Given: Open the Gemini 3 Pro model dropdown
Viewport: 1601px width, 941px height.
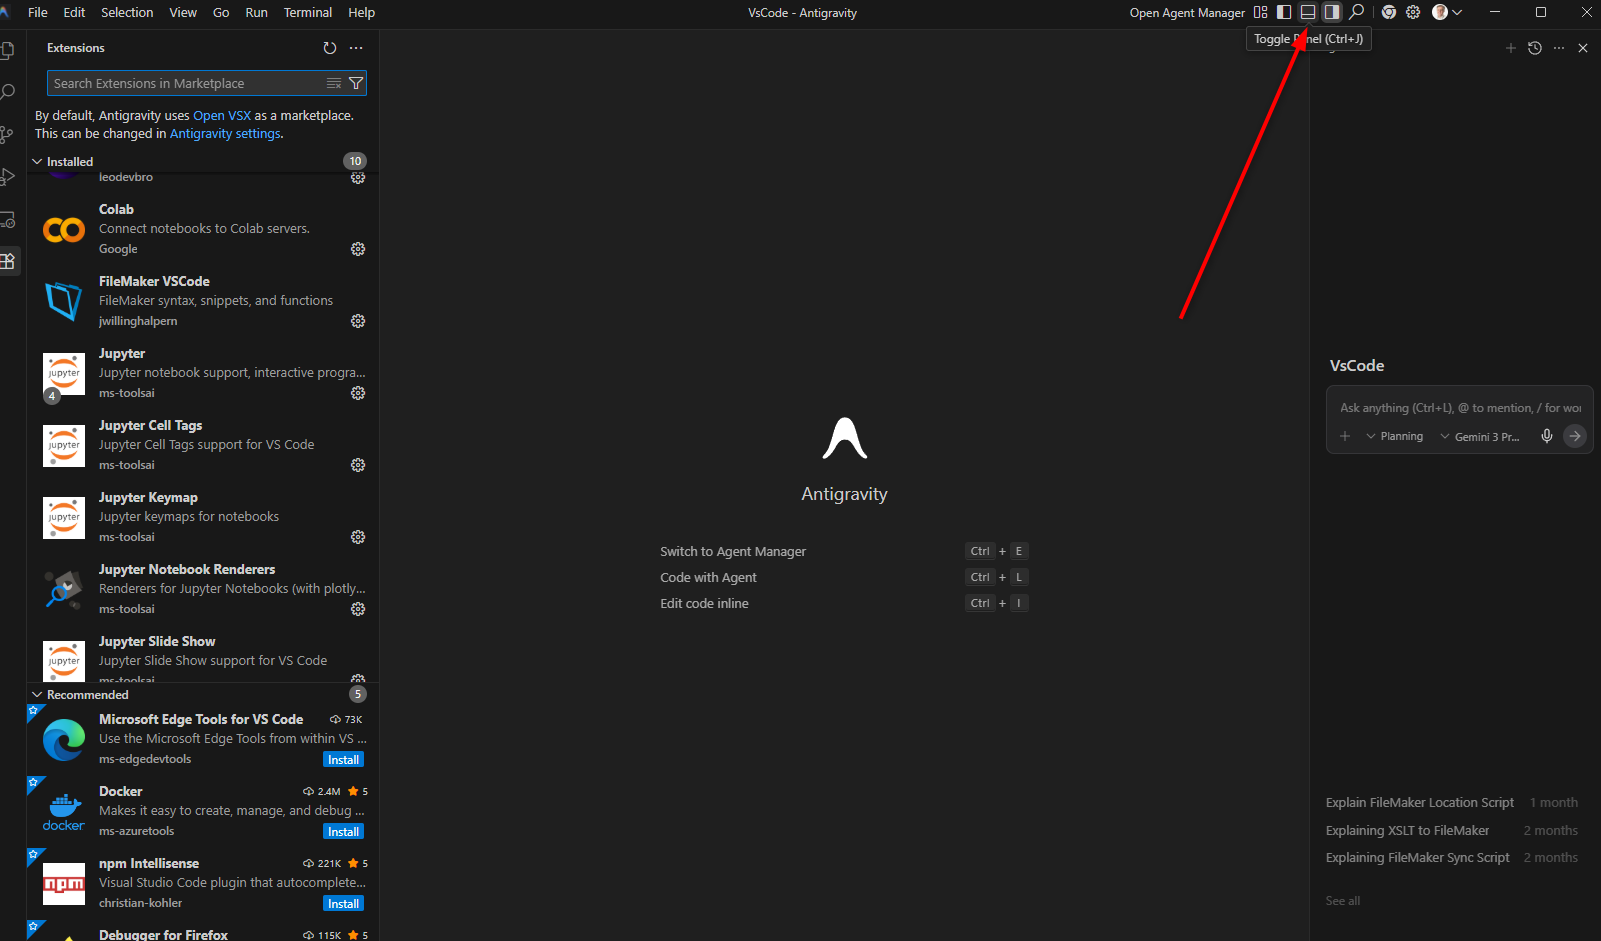Looking at the screenshot, I should [x=1480, y=436].
